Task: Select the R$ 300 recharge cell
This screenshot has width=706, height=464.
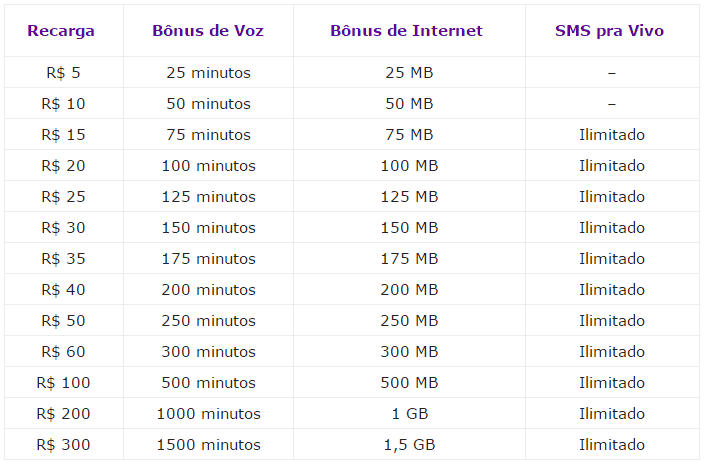Action: 63,446
